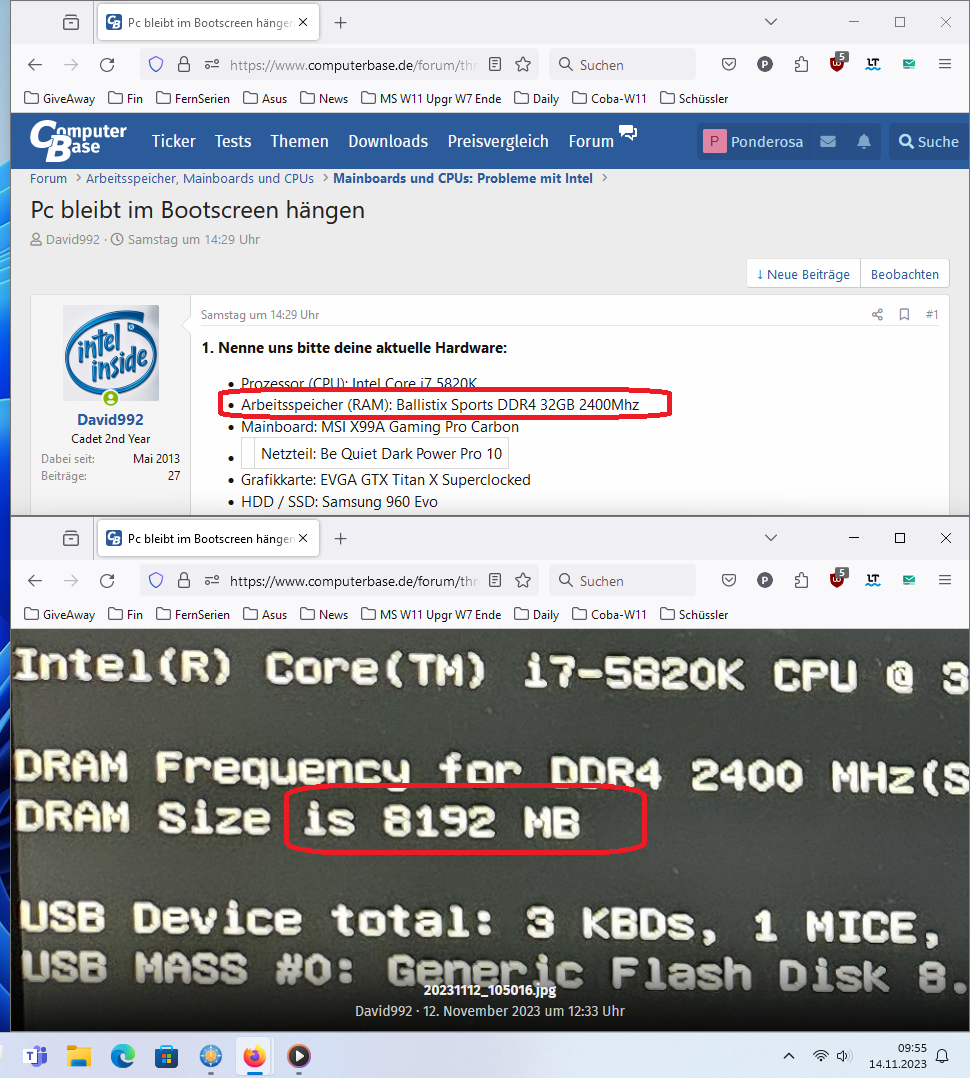Click Beobachten to watch the thread
This screenshot has width=970, height=1078.
coord(905,274)
